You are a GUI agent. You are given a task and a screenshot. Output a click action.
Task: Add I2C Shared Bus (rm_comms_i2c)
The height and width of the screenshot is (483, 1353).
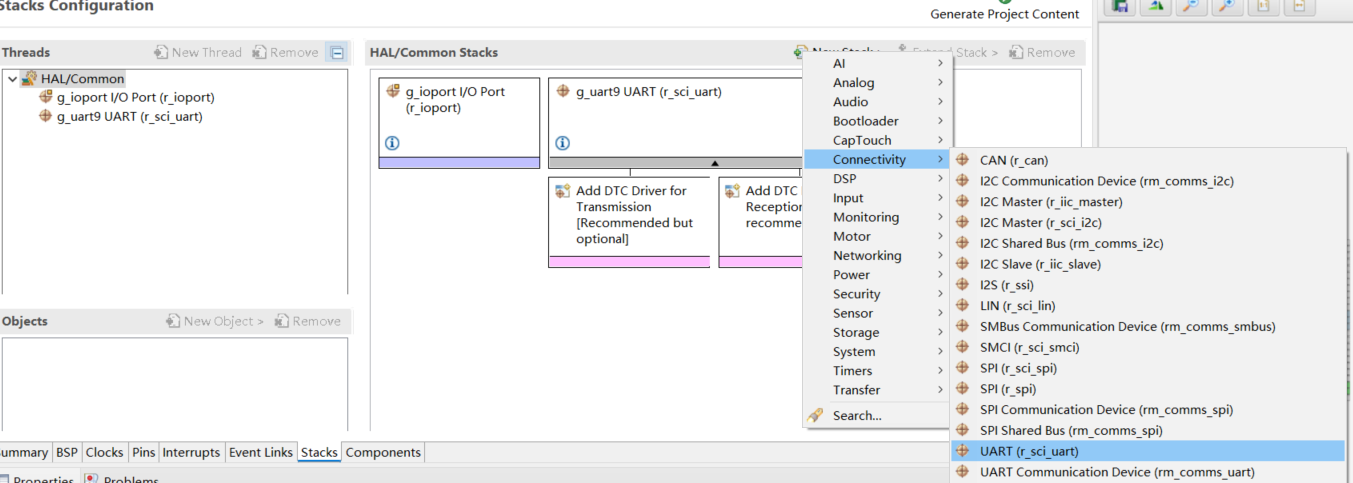pyautogui.click(x=1148, y=243)
